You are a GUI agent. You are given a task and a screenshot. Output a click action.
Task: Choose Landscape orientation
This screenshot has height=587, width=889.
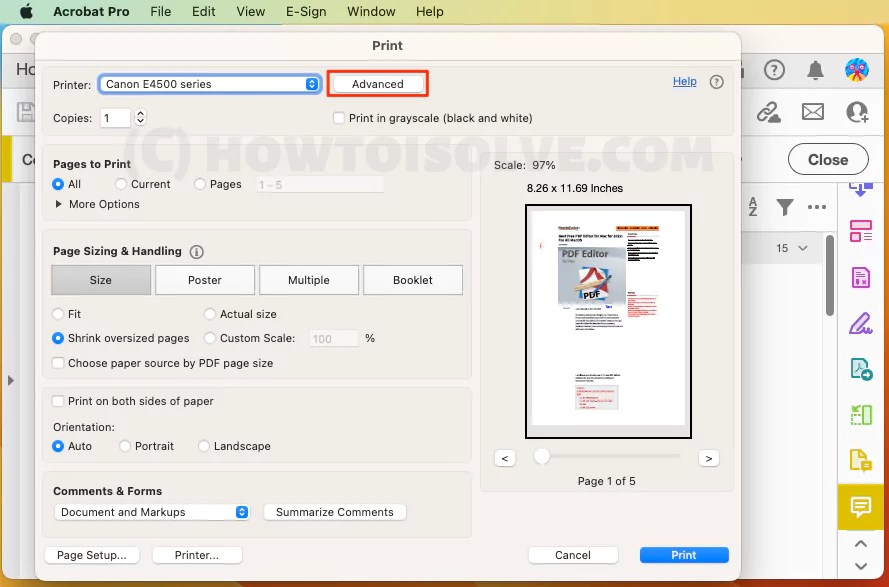[x=203, y=446]
